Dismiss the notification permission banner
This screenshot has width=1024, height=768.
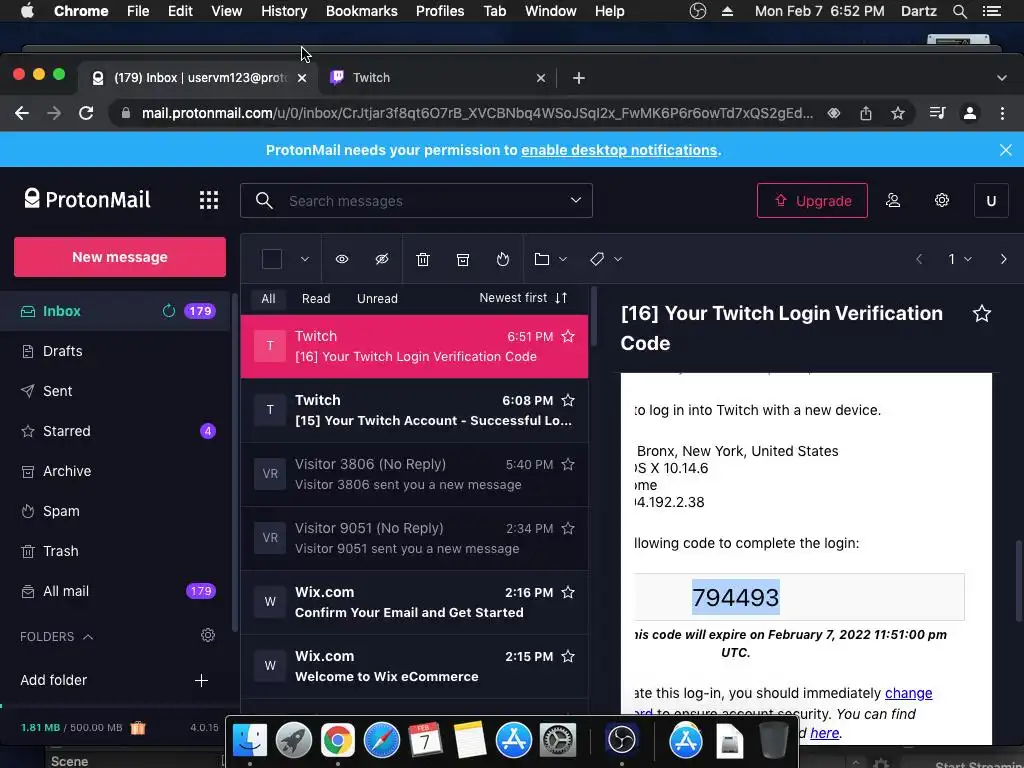click(x=1006, y=150)
